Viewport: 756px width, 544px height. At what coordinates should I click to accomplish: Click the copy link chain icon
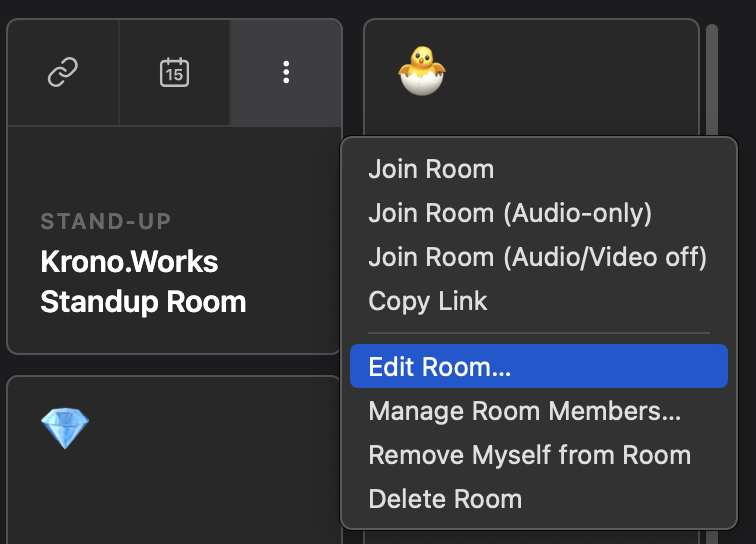[63, 72]
